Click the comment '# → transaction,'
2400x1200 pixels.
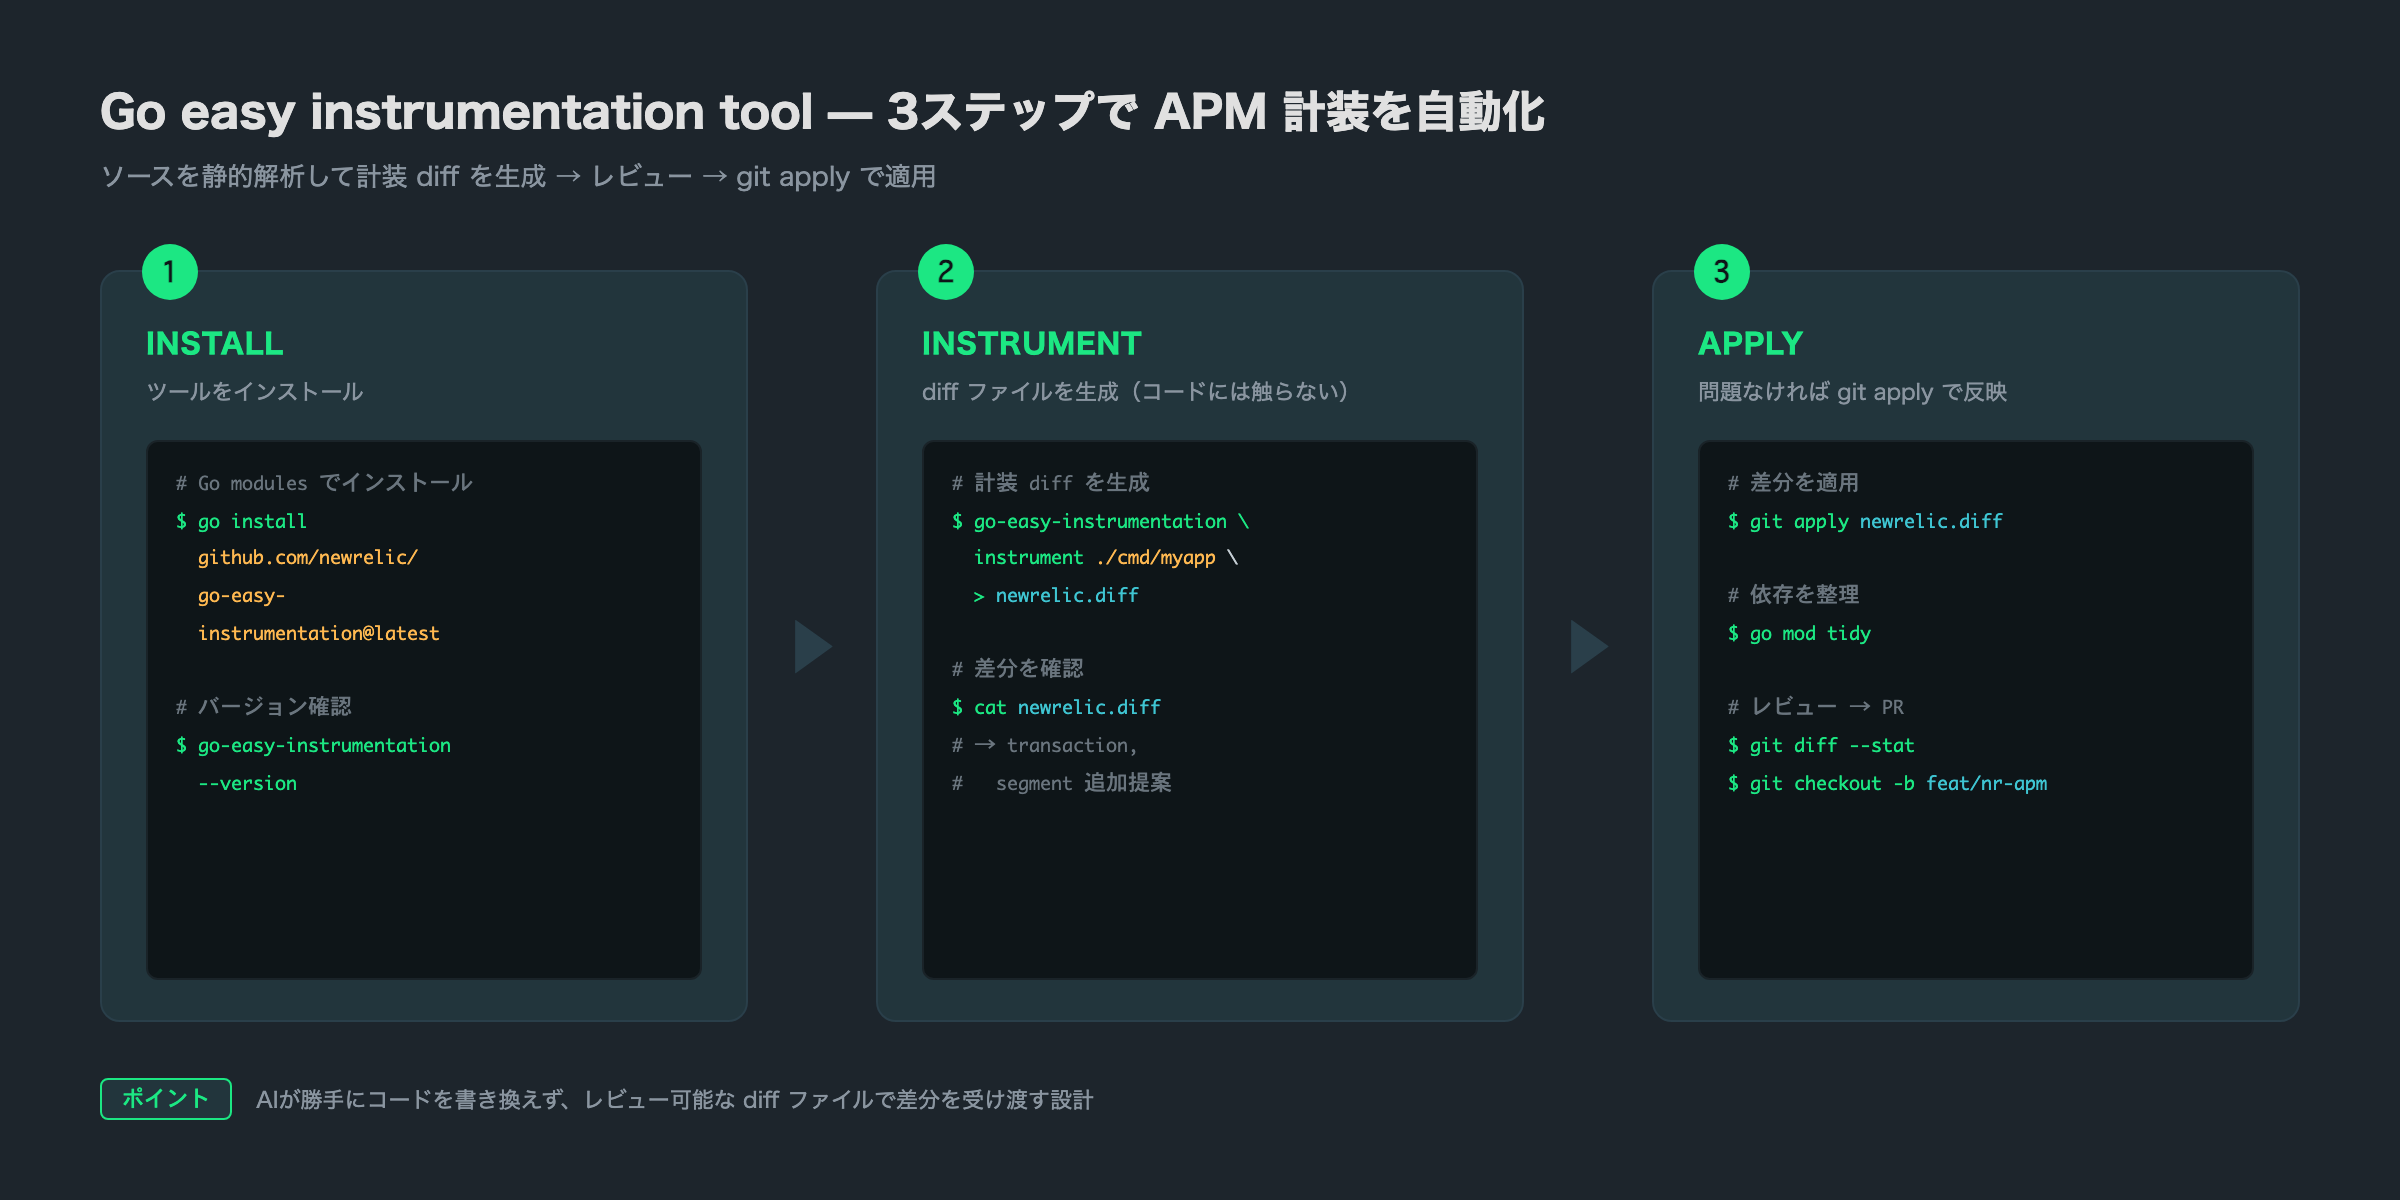tap(1045, 746)
